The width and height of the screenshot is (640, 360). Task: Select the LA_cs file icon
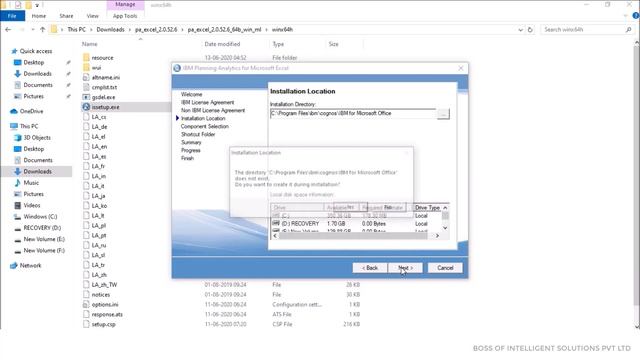(86, 117)
